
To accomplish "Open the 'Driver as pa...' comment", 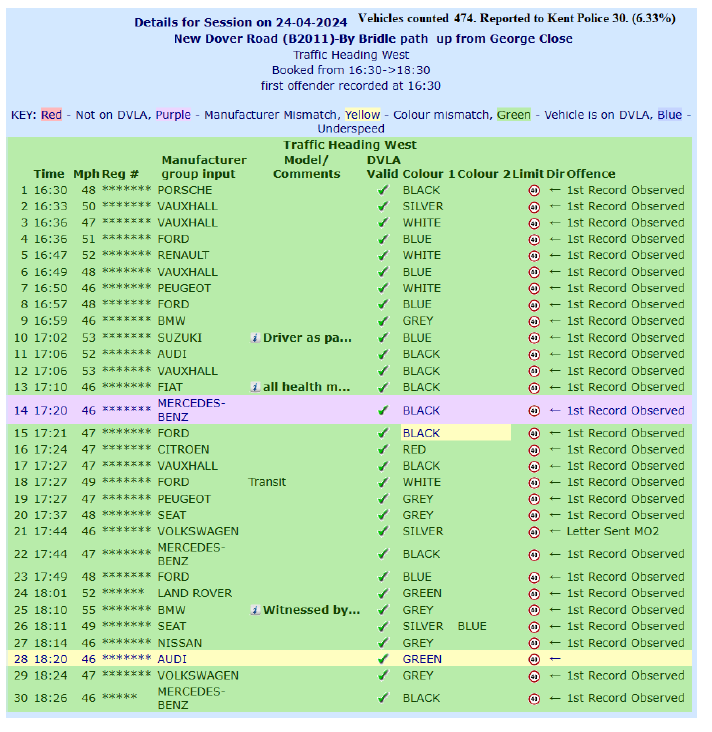I will [x=307, y=338].
